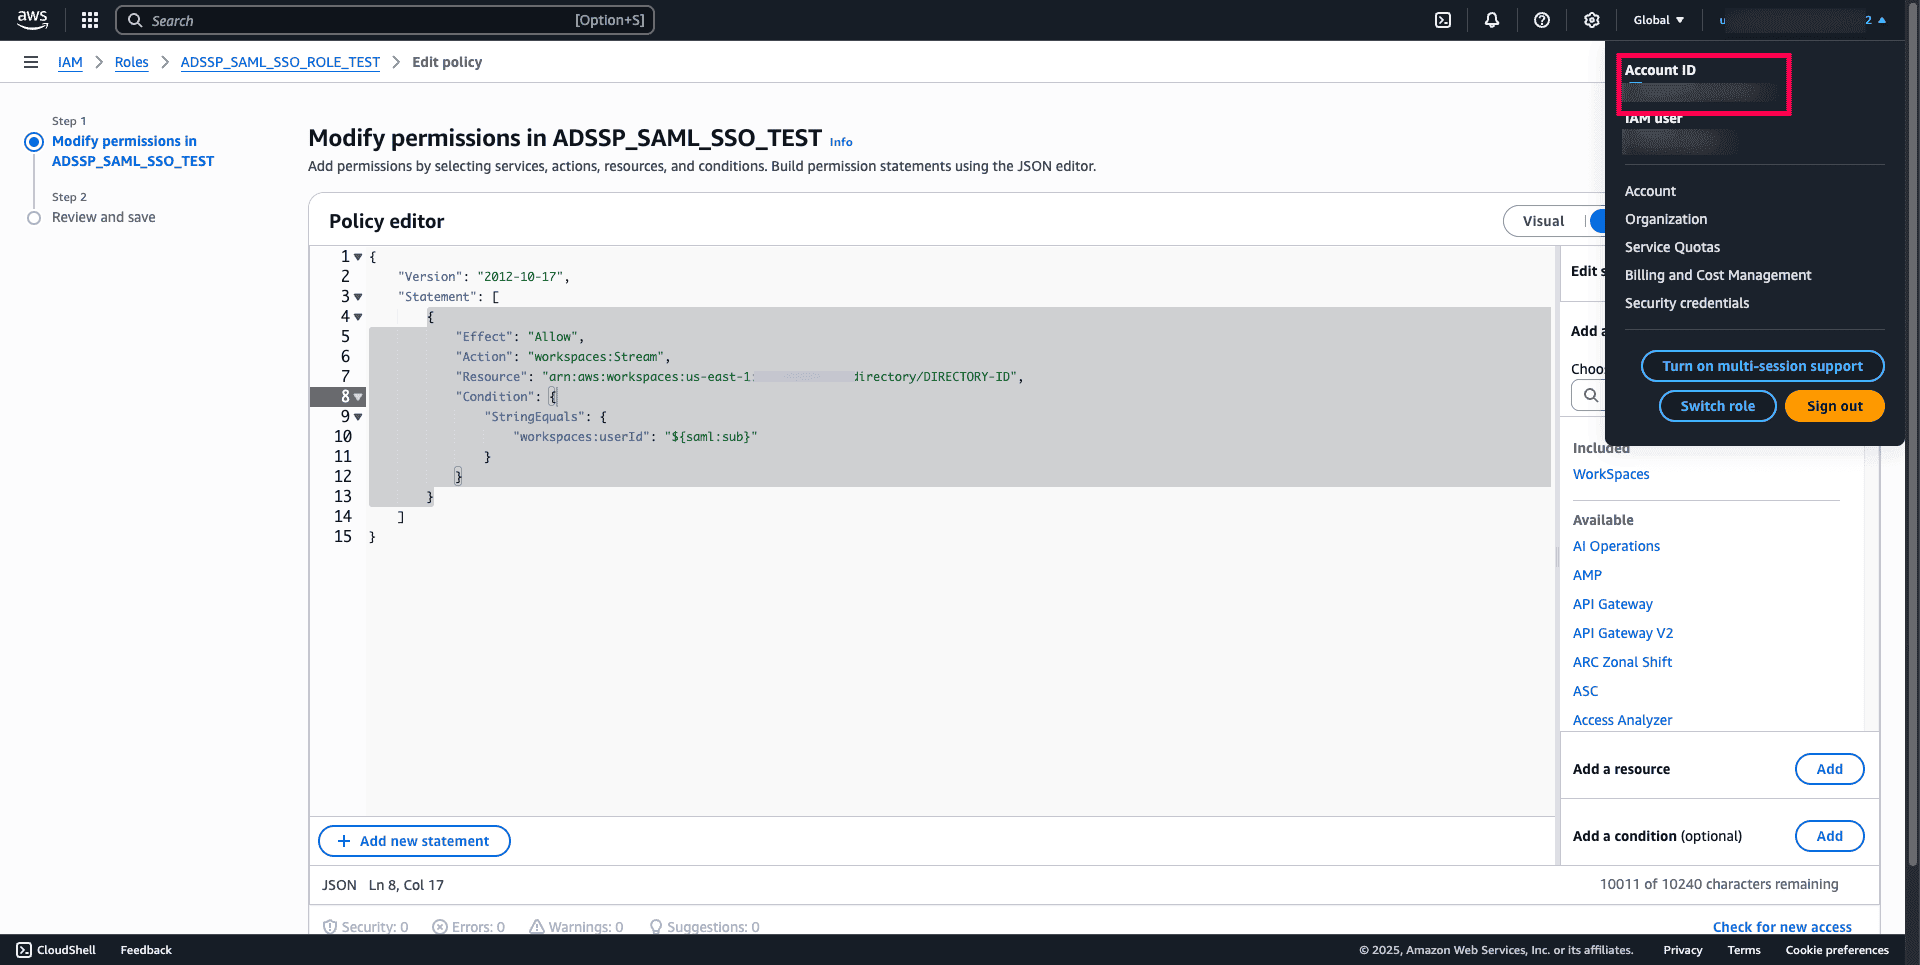This screenshot has height=965, width=1920.
Task: Select ASC service link
Action: click(x=1585, y=691)
